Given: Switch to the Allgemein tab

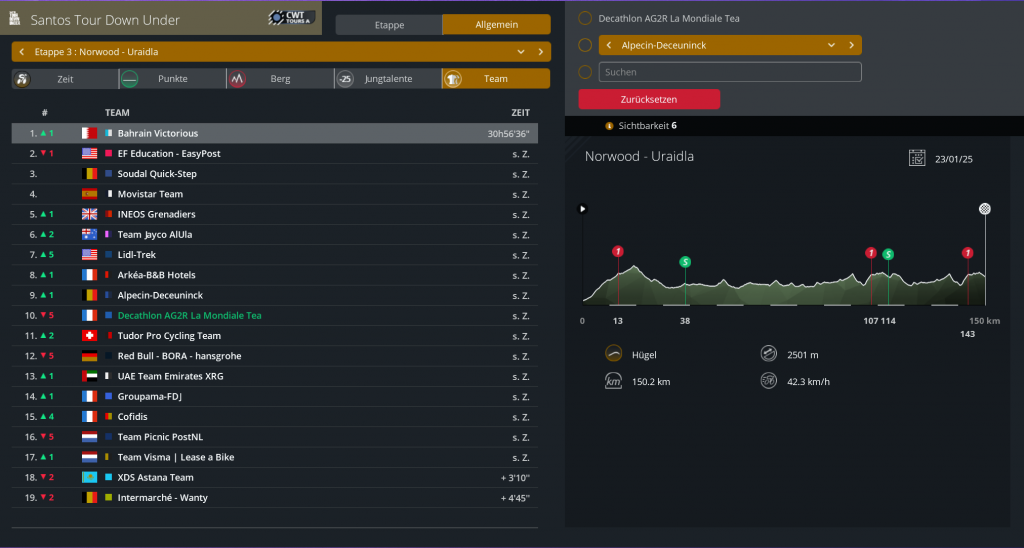Looking at the screenshot, I should 496,25.
